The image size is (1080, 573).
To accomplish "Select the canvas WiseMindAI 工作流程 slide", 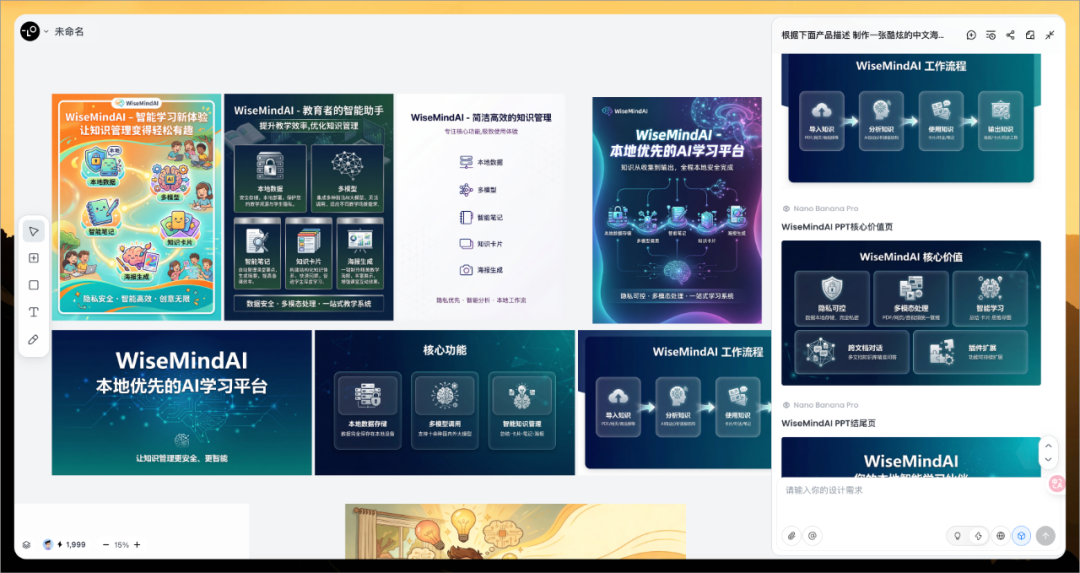I will [x=674, y=403].
